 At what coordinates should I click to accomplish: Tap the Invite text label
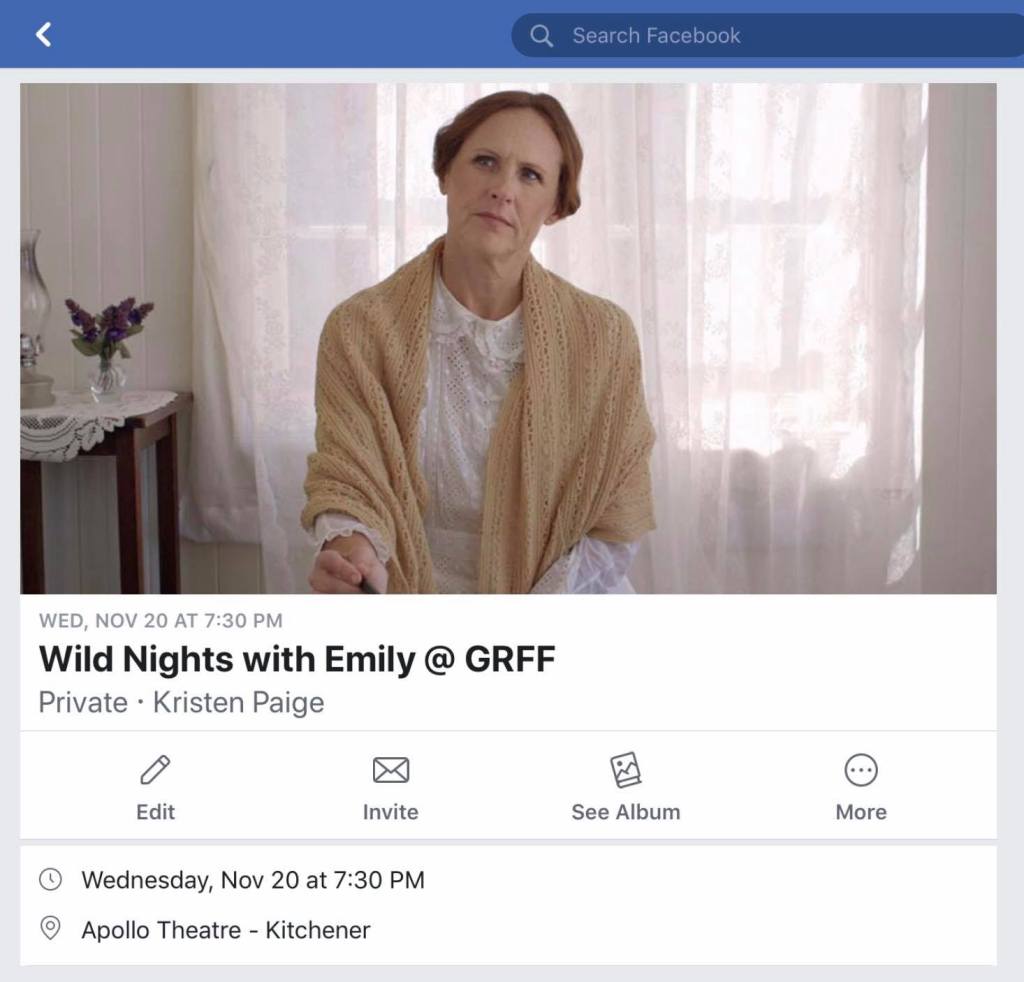[390, 812]
